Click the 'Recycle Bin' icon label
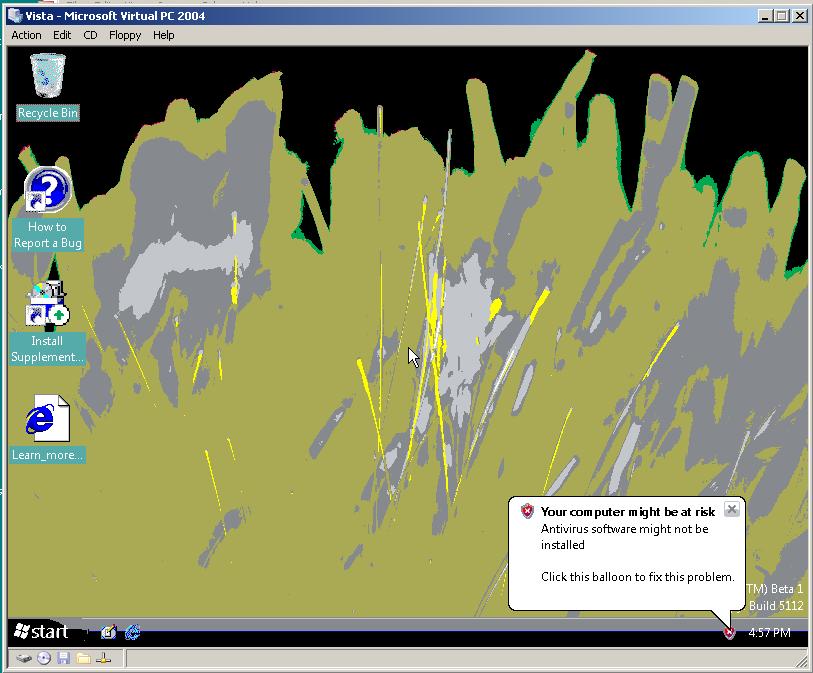 click(48, 113)
